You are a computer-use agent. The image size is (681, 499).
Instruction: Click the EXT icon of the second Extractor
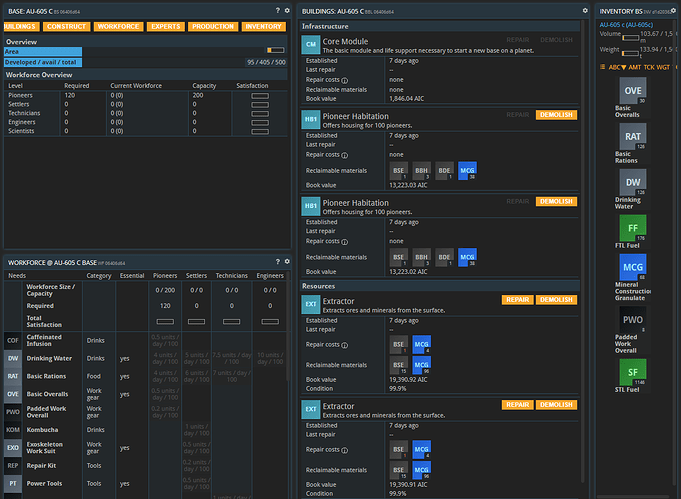point(311,409)
